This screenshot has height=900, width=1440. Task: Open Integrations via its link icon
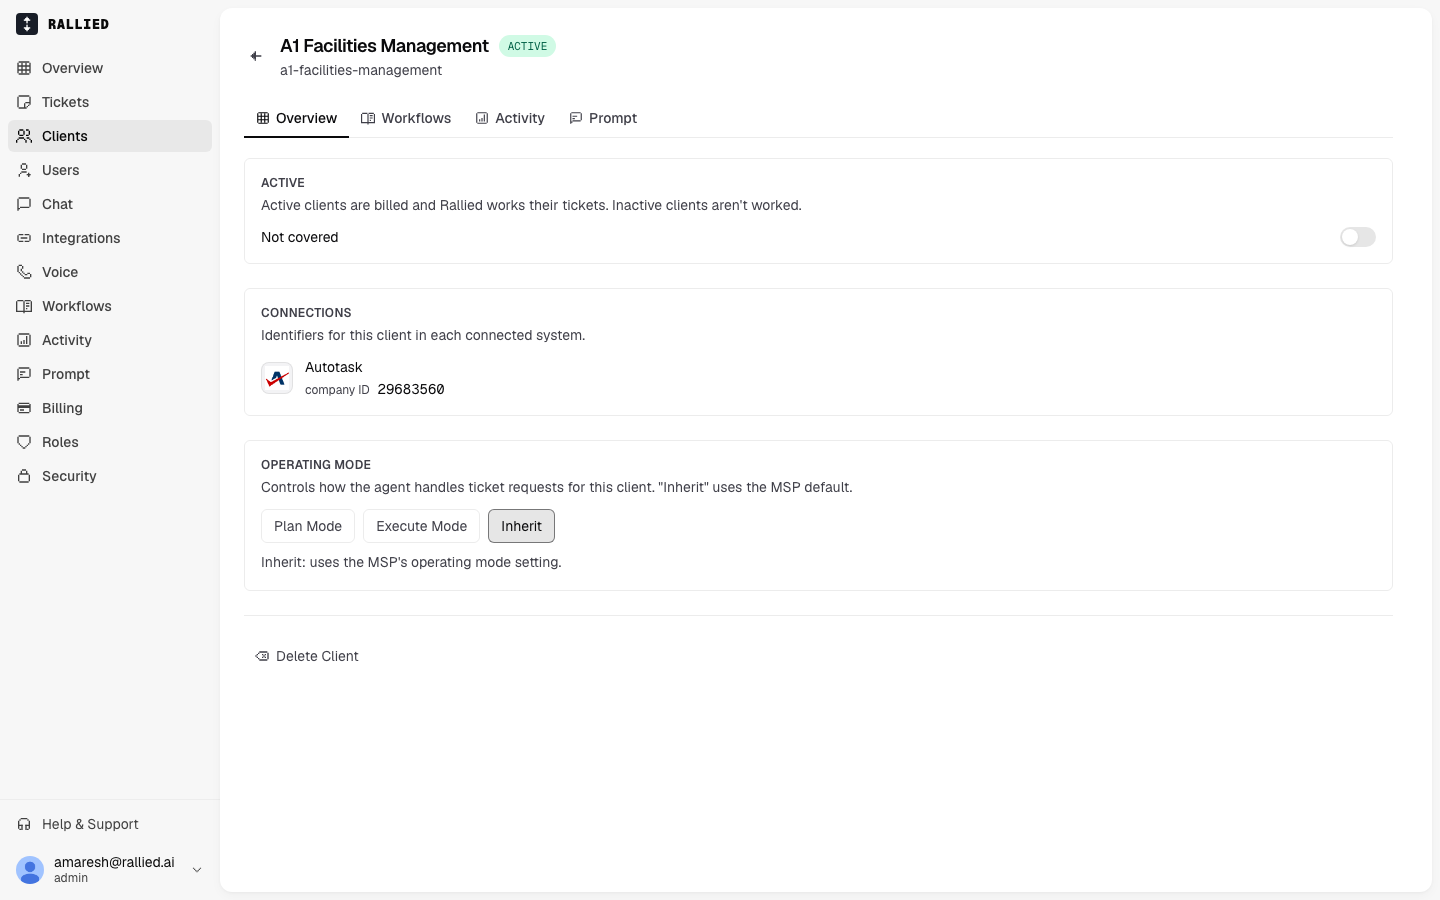tap(24, 238)
